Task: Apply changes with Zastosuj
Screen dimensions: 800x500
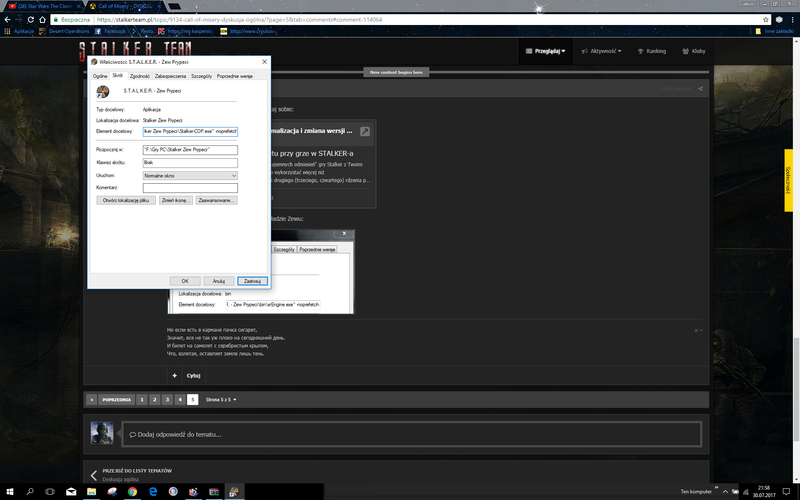Action: pyautogui.click(x=253, y=281)
